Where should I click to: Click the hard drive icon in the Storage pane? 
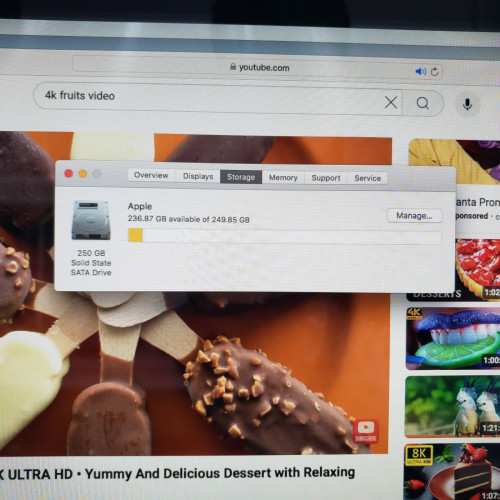click(x=91, y=220)
